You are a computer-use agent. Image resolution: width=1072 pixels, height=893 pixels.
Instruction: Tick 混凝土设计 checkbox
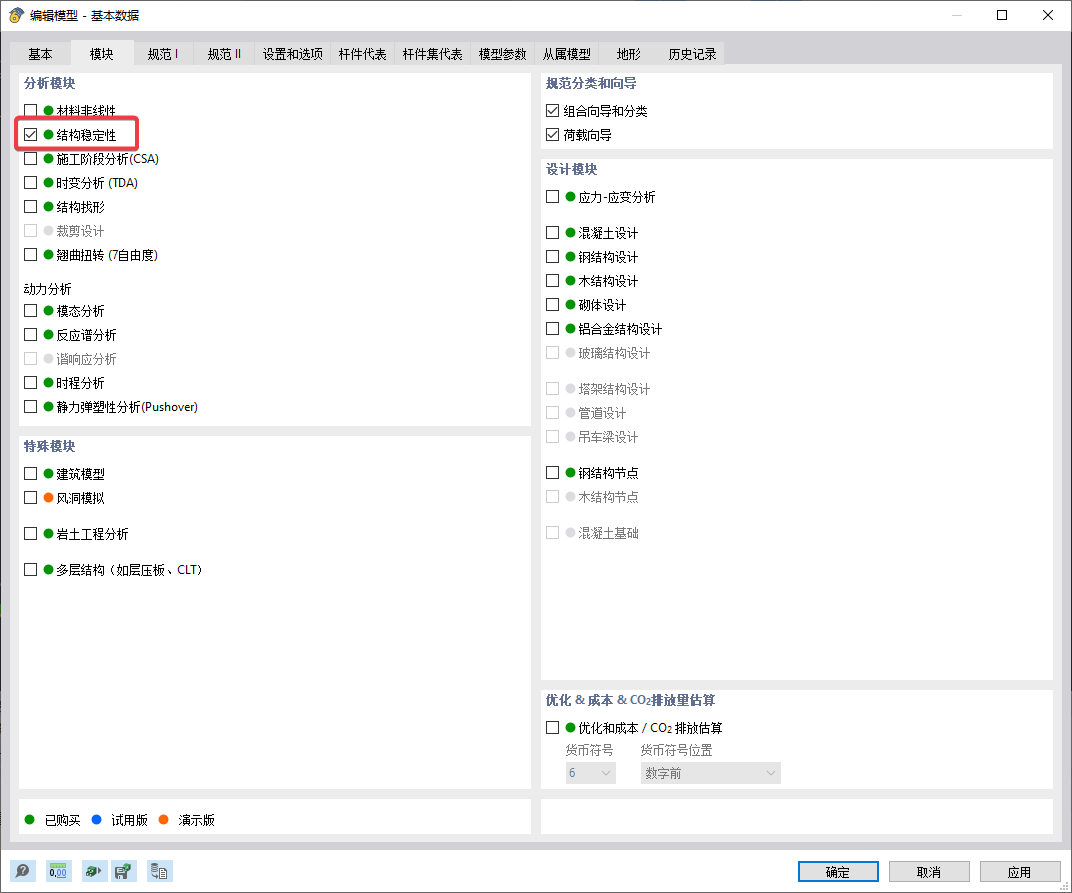point(552,232)
